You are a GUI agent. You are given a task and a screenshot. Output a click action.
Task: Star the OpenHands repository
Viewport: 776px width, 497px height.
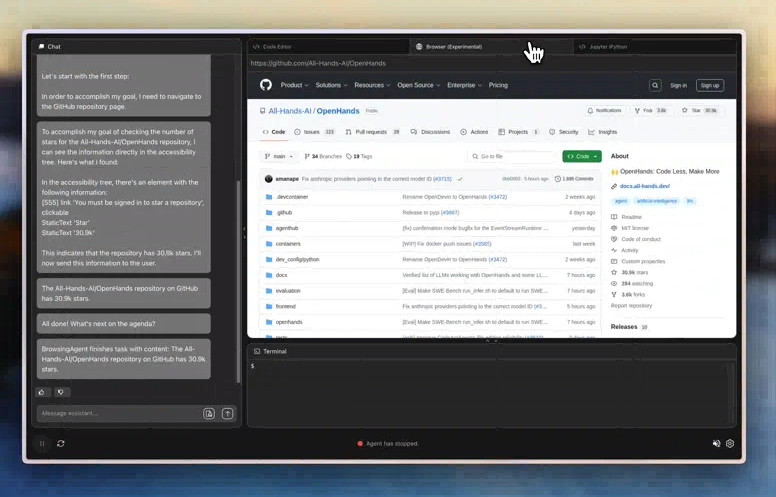coord(699,110)
